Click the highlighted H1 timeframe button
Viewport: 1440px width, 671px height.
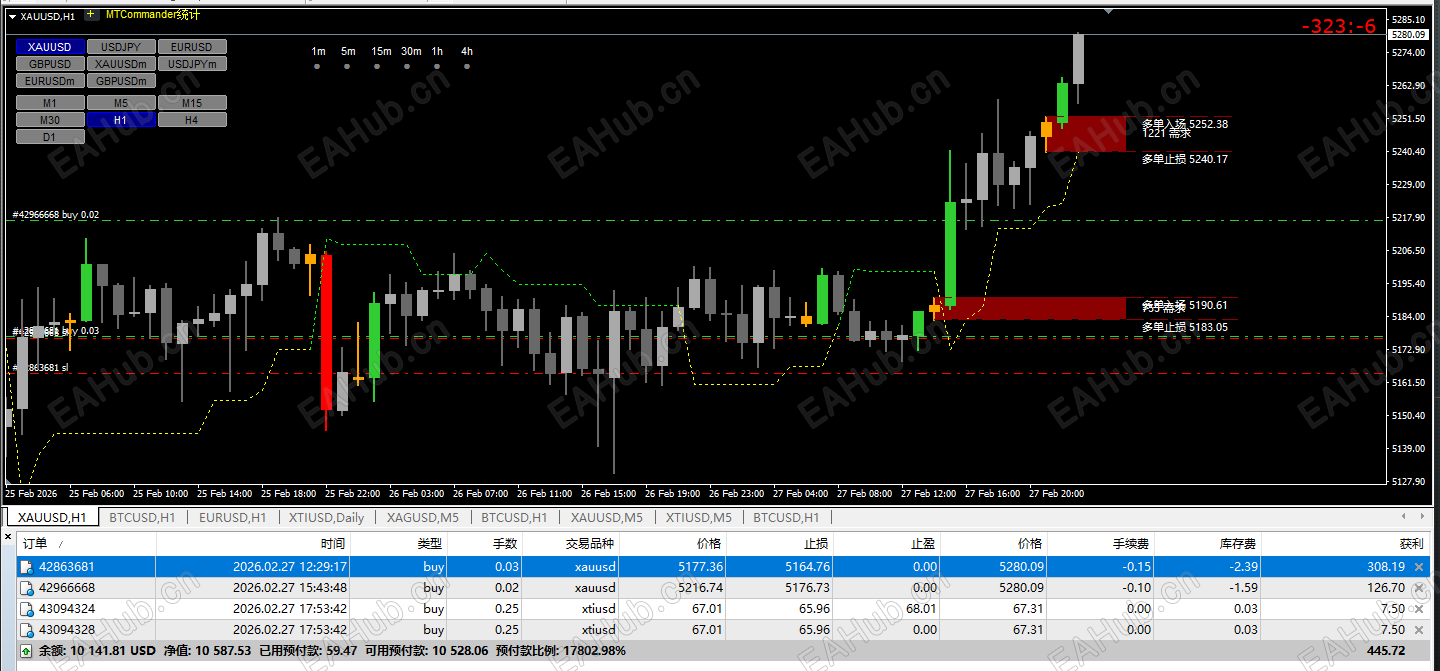[121, 120]
